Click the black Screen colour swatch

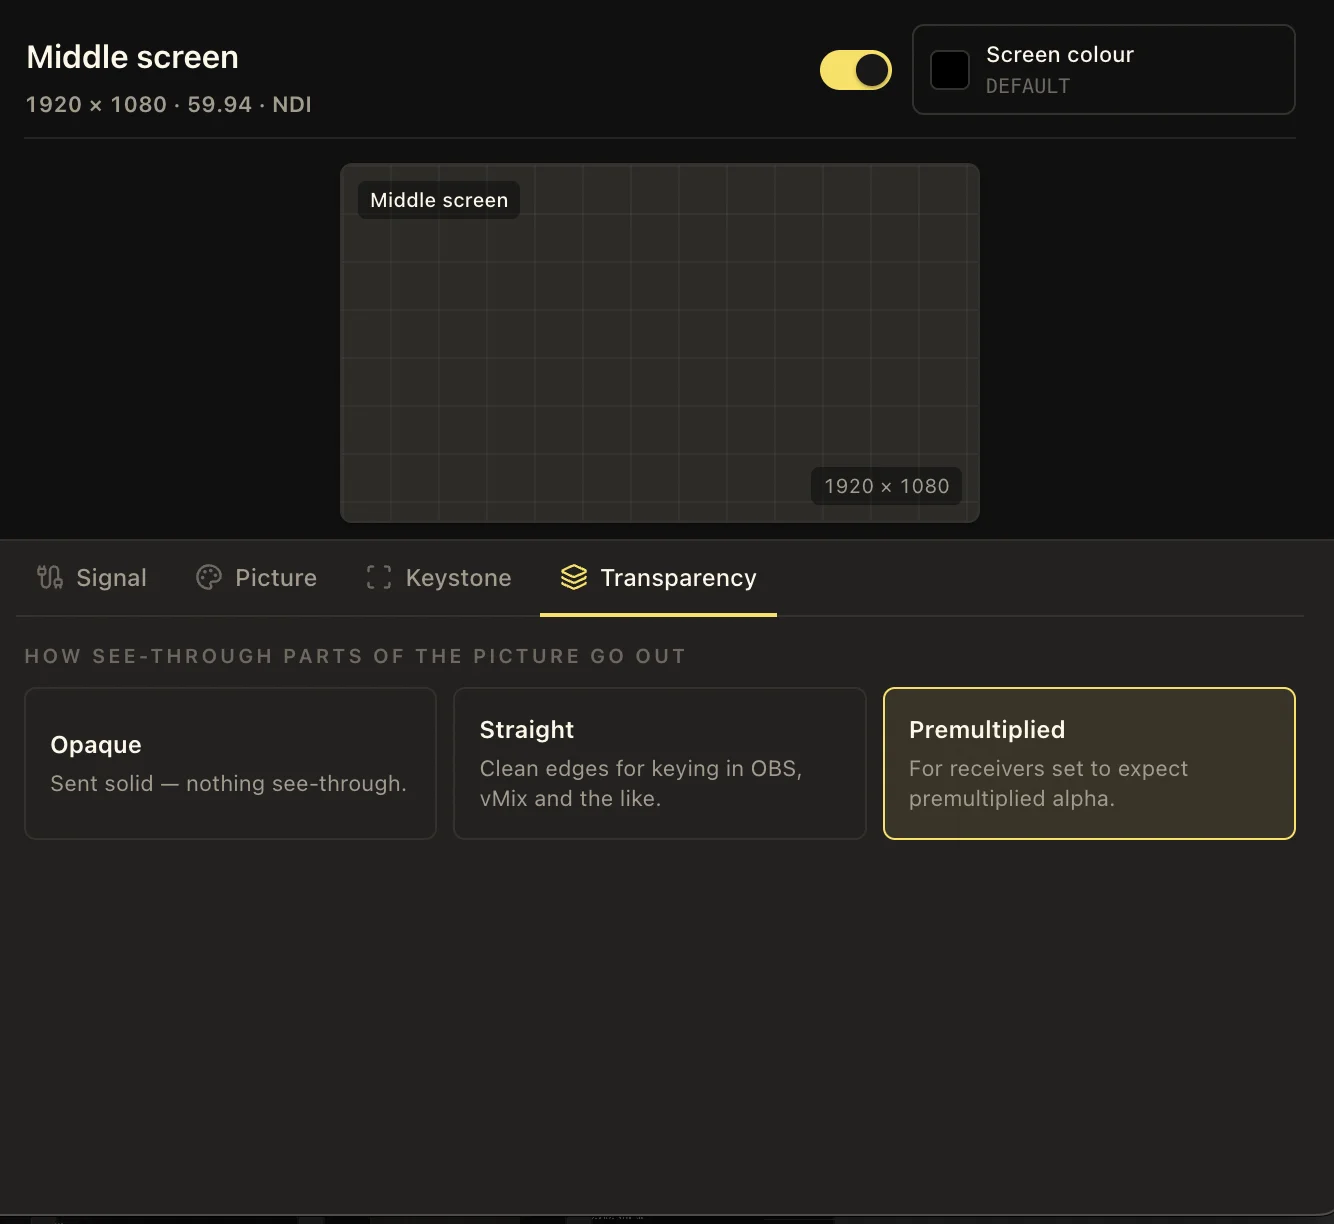(950, 70)
